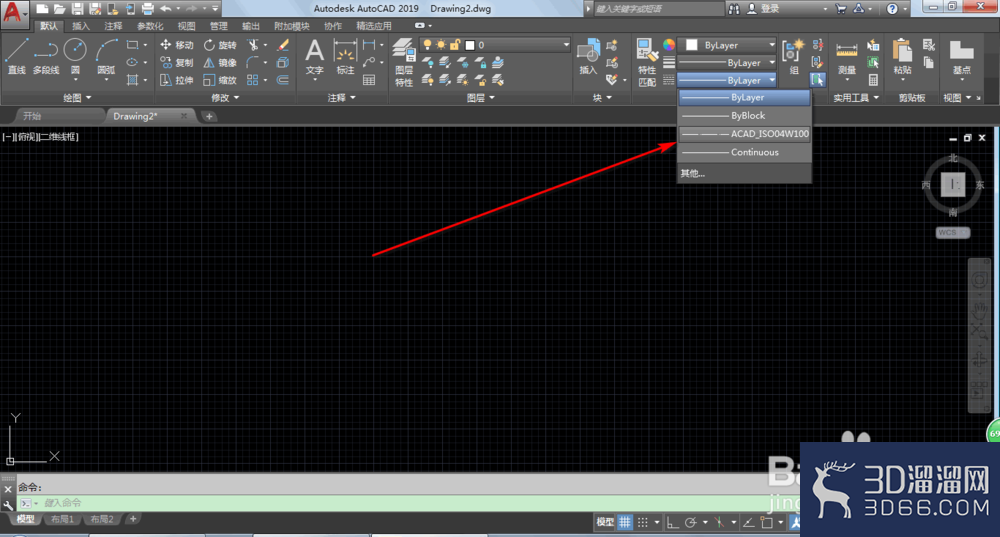1000x537 pixels.
Task: Open the 插入 (Insert) ribbon tab
Action: pyautogui.click(x=81, y=26)
